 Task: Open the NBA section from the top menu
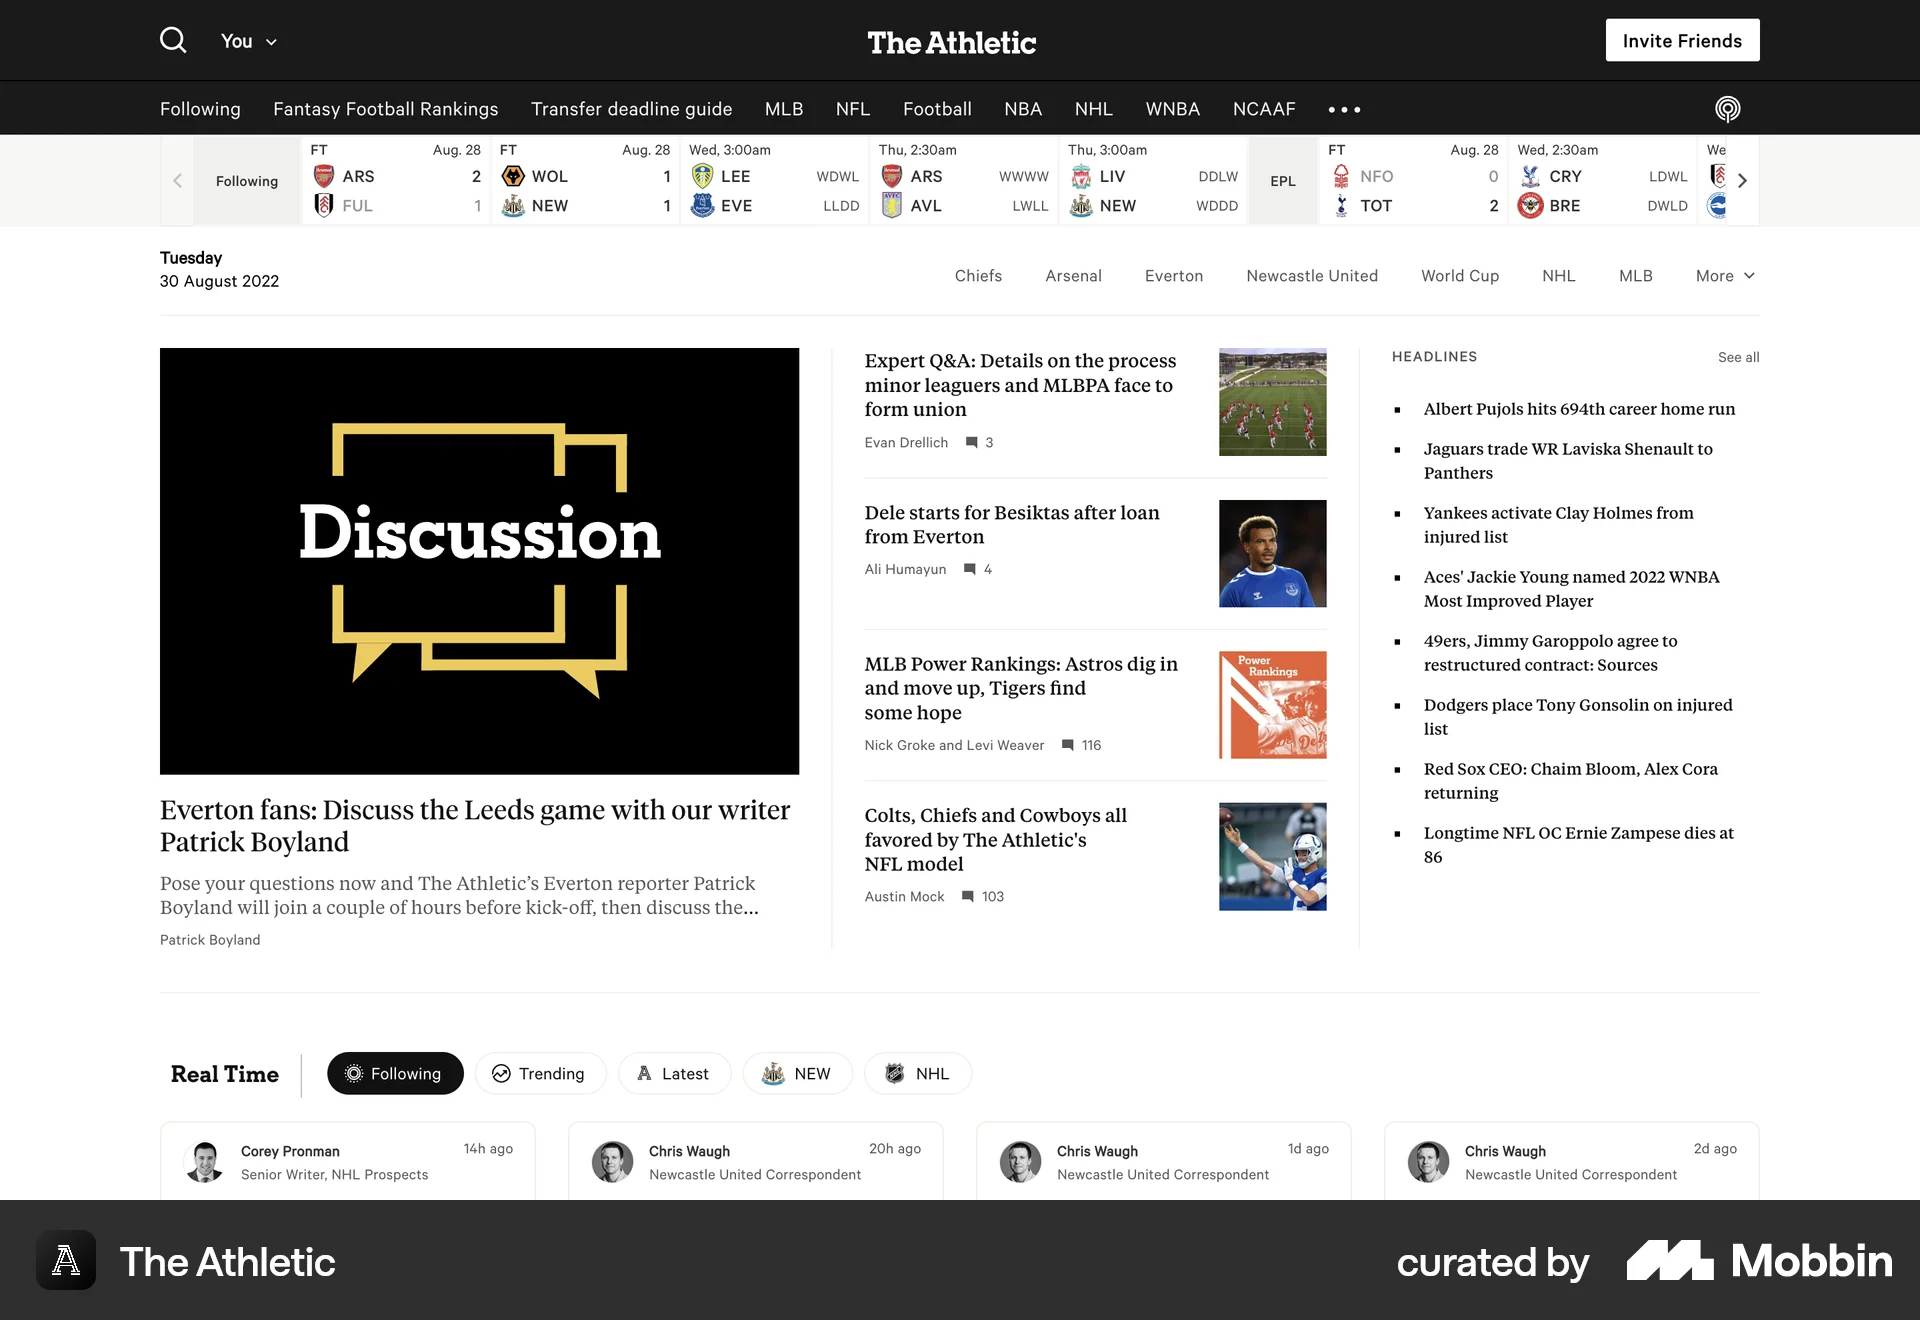point(1022,109)
